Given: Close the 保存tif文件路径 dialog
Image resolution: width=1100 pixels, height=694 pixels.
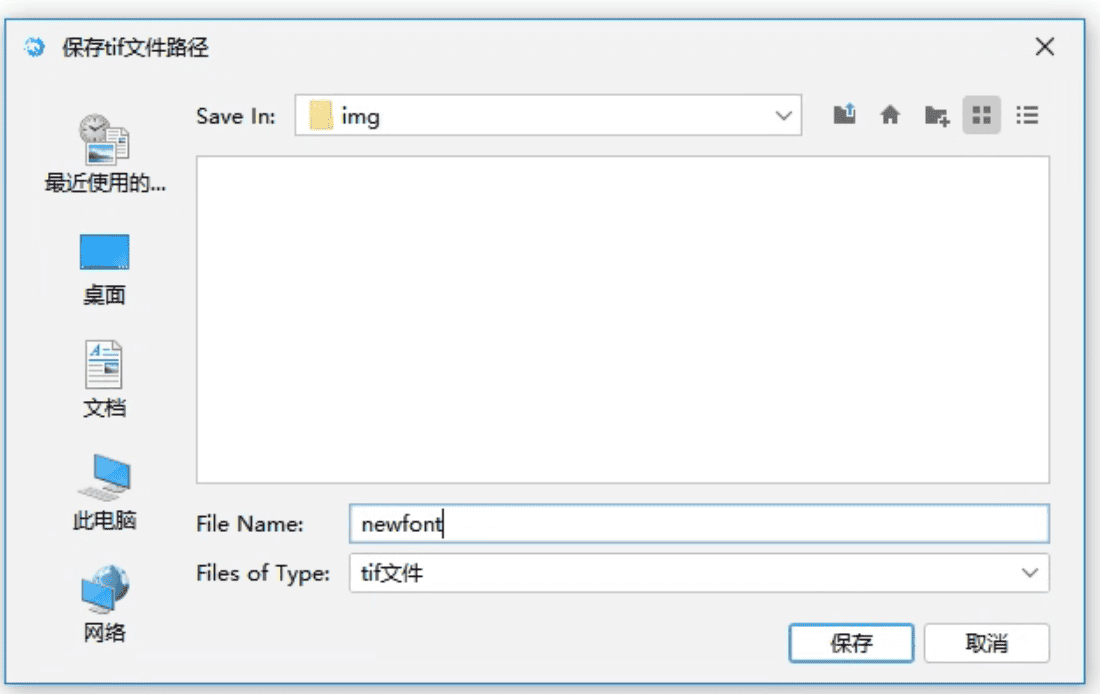Looking at the screenshot, I should click(1044, 47).
